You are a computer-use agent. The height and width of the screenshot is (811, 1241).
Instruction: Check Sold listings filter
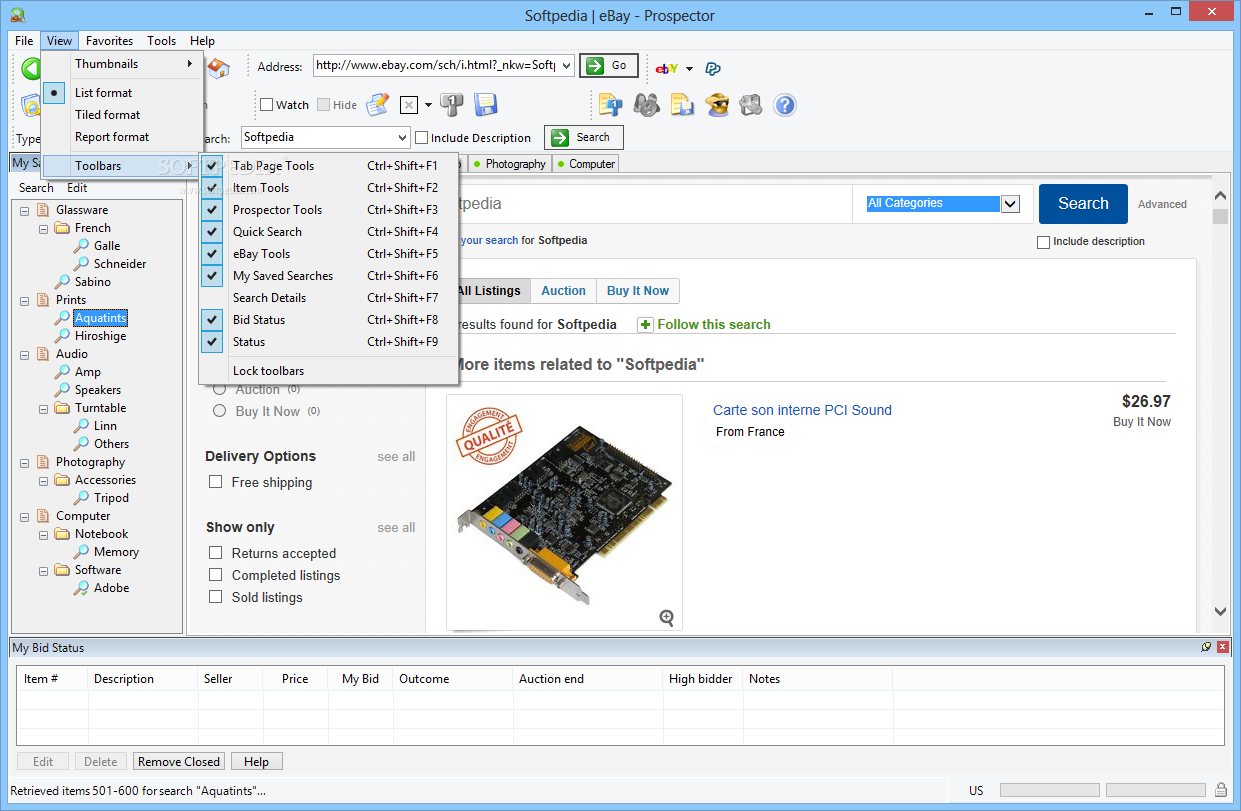pyautogui.click(x=215, y=597)
